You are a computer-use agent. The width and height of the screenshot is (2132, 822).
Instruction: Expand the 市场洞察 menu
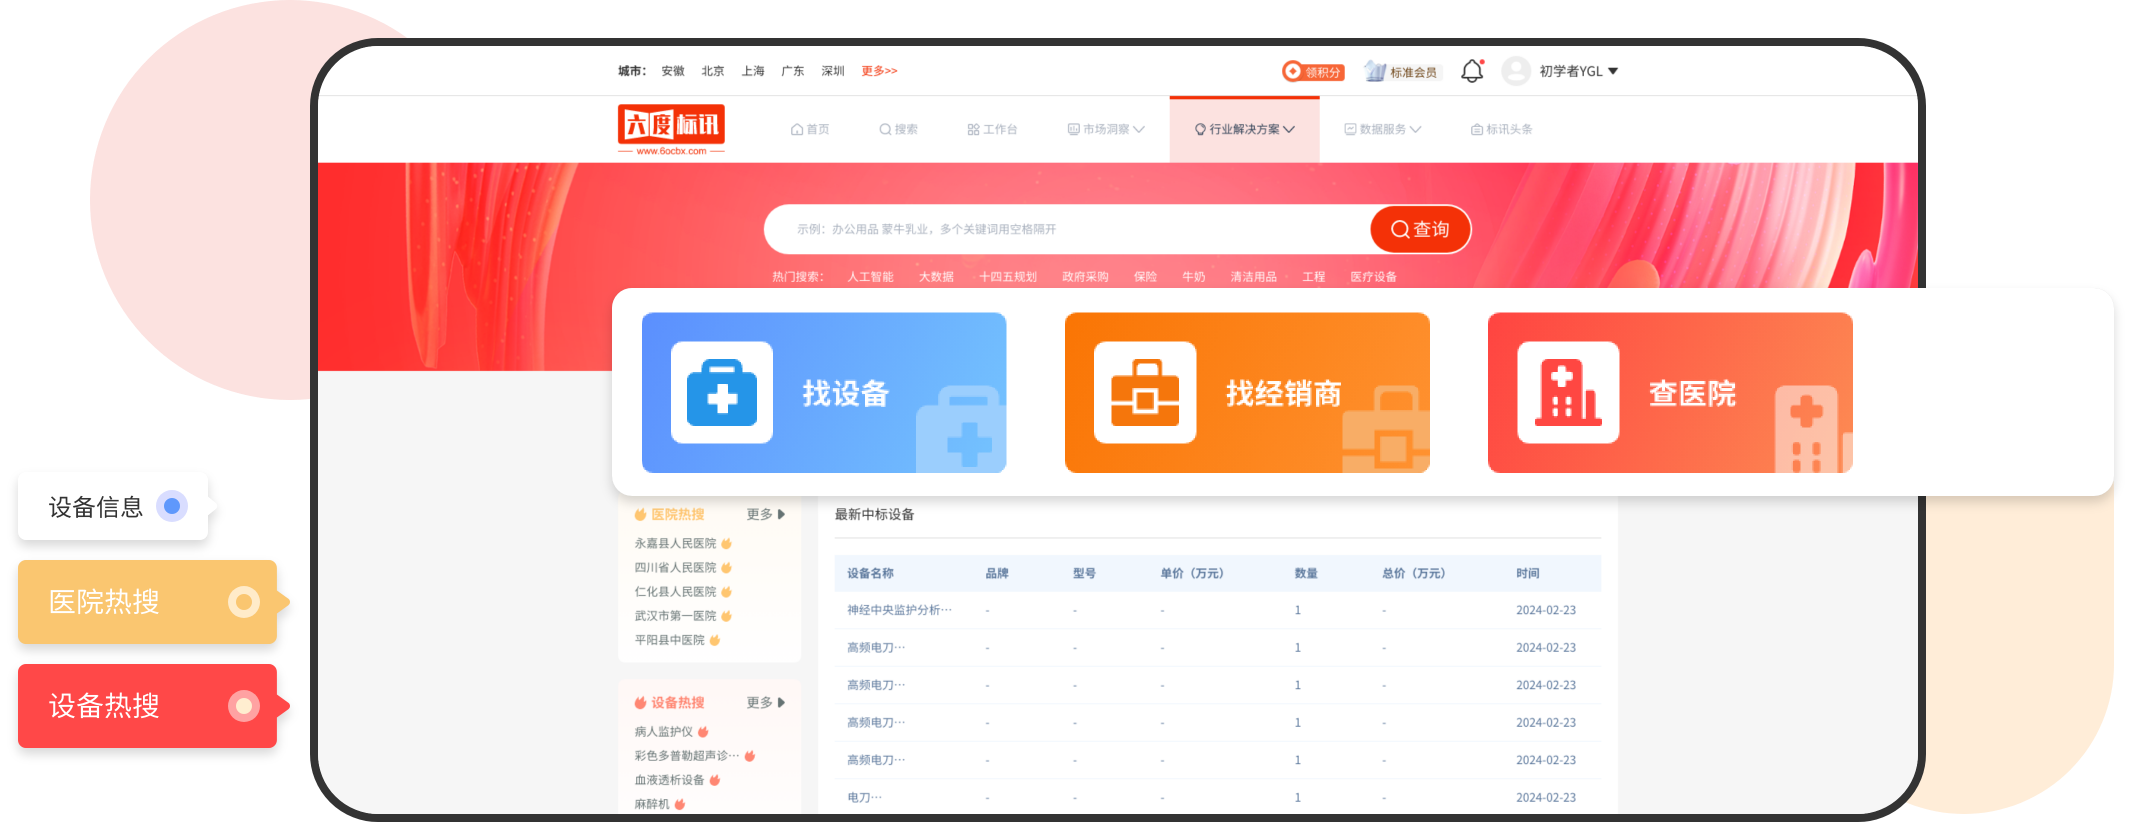point(1106,129)
